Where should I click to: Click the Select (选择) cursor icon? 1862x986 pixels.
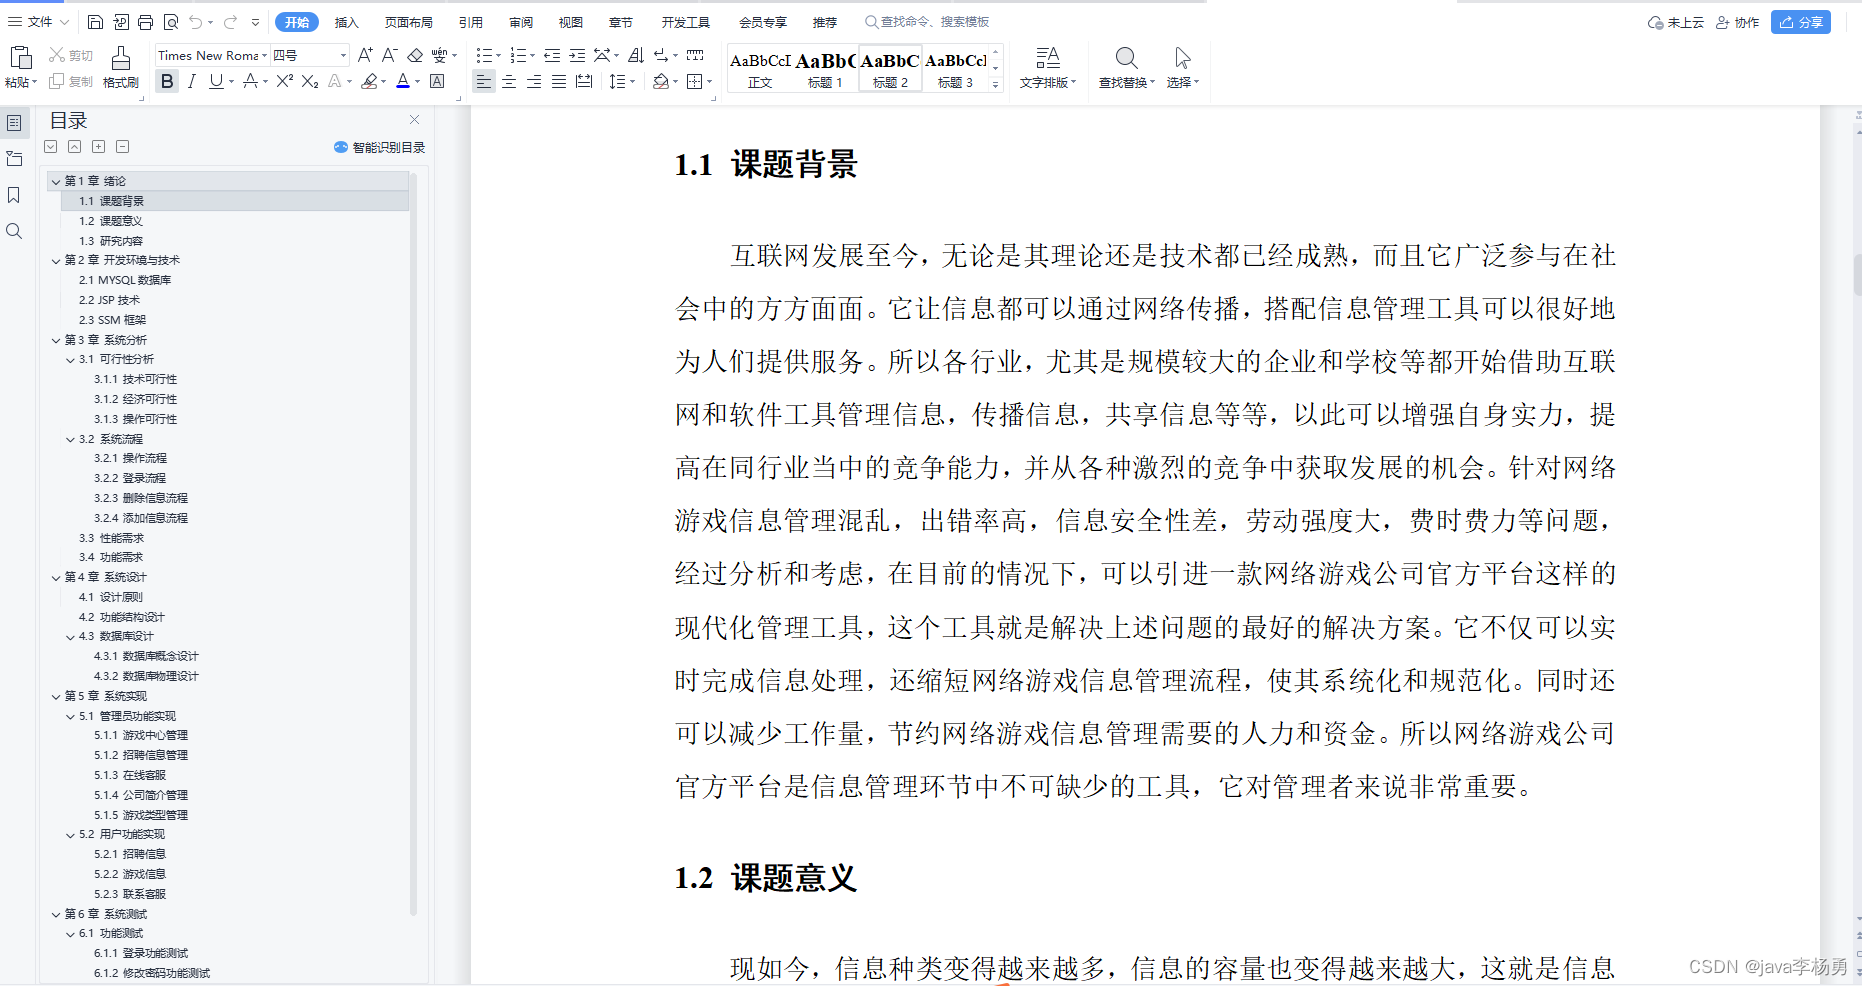coord(1182,58)
